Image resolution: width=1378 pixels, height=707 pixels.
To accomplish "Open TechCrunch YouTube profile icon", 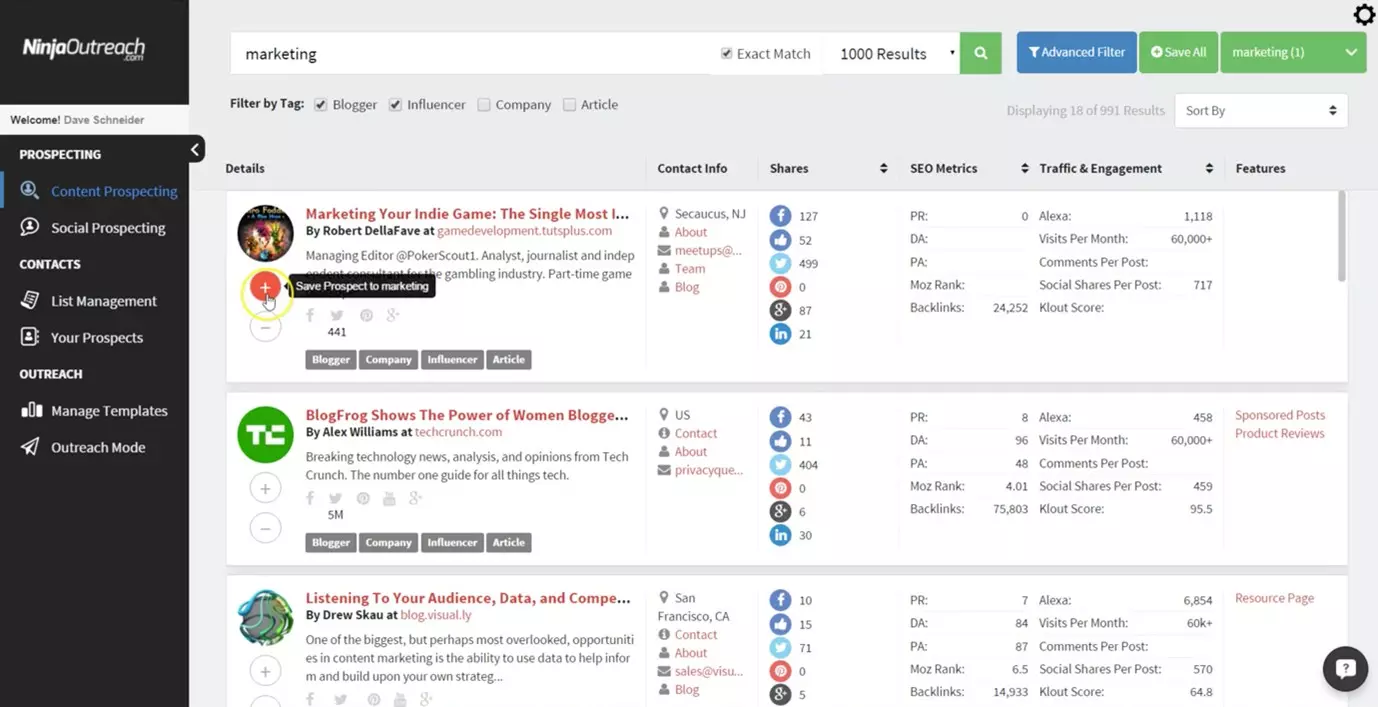I will point(389,498).
